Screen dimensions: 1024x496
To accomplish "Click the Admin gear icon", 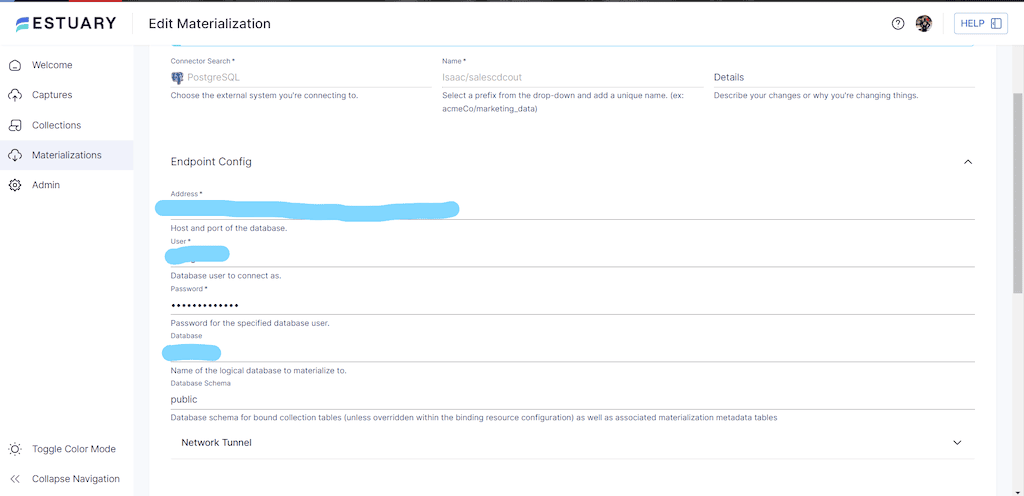I will 15,185.
